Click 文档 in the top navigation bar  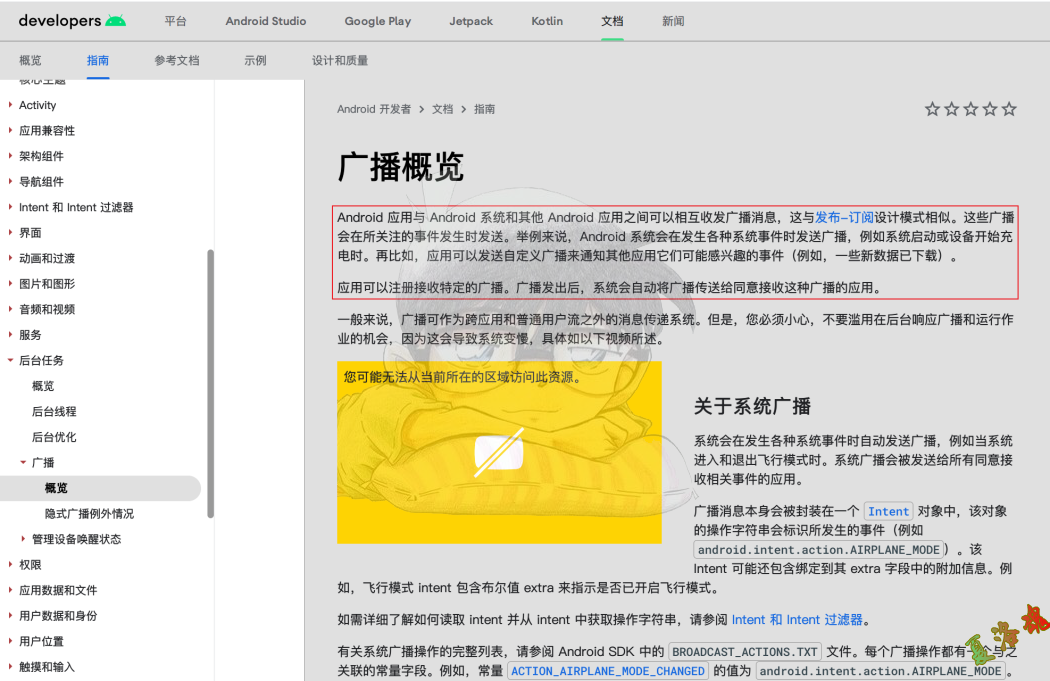click(612, 20)
